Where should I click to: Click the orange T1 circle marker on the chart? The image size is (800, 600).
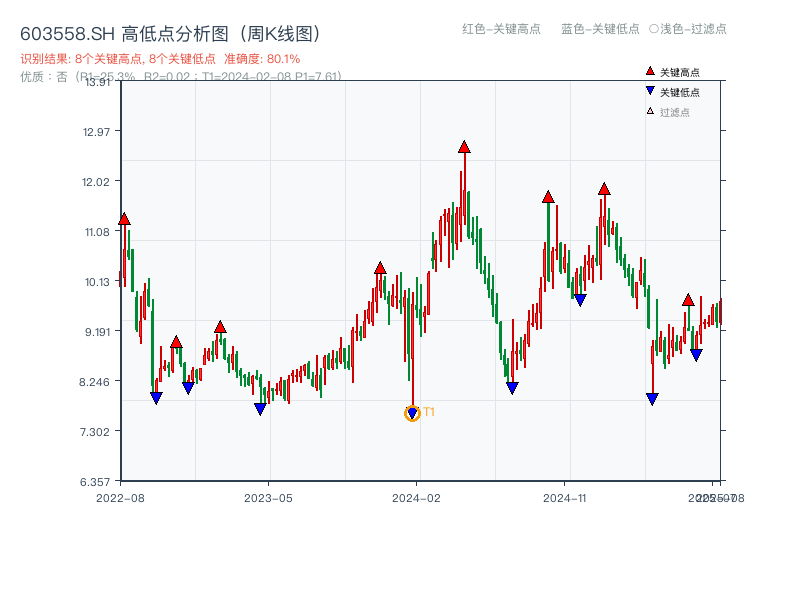point(412,411)
